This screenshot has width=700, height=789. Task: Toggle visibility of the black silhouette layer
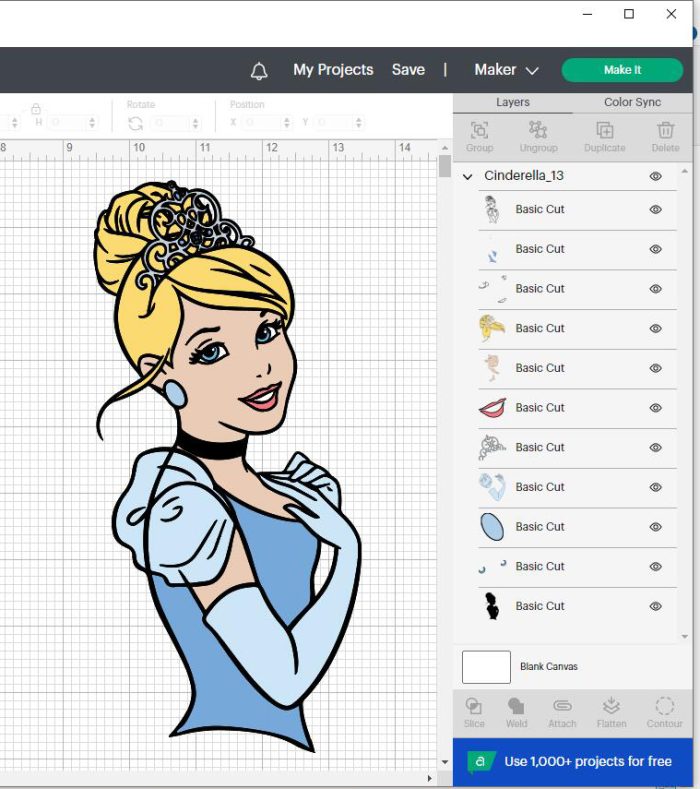pos(655,606)
